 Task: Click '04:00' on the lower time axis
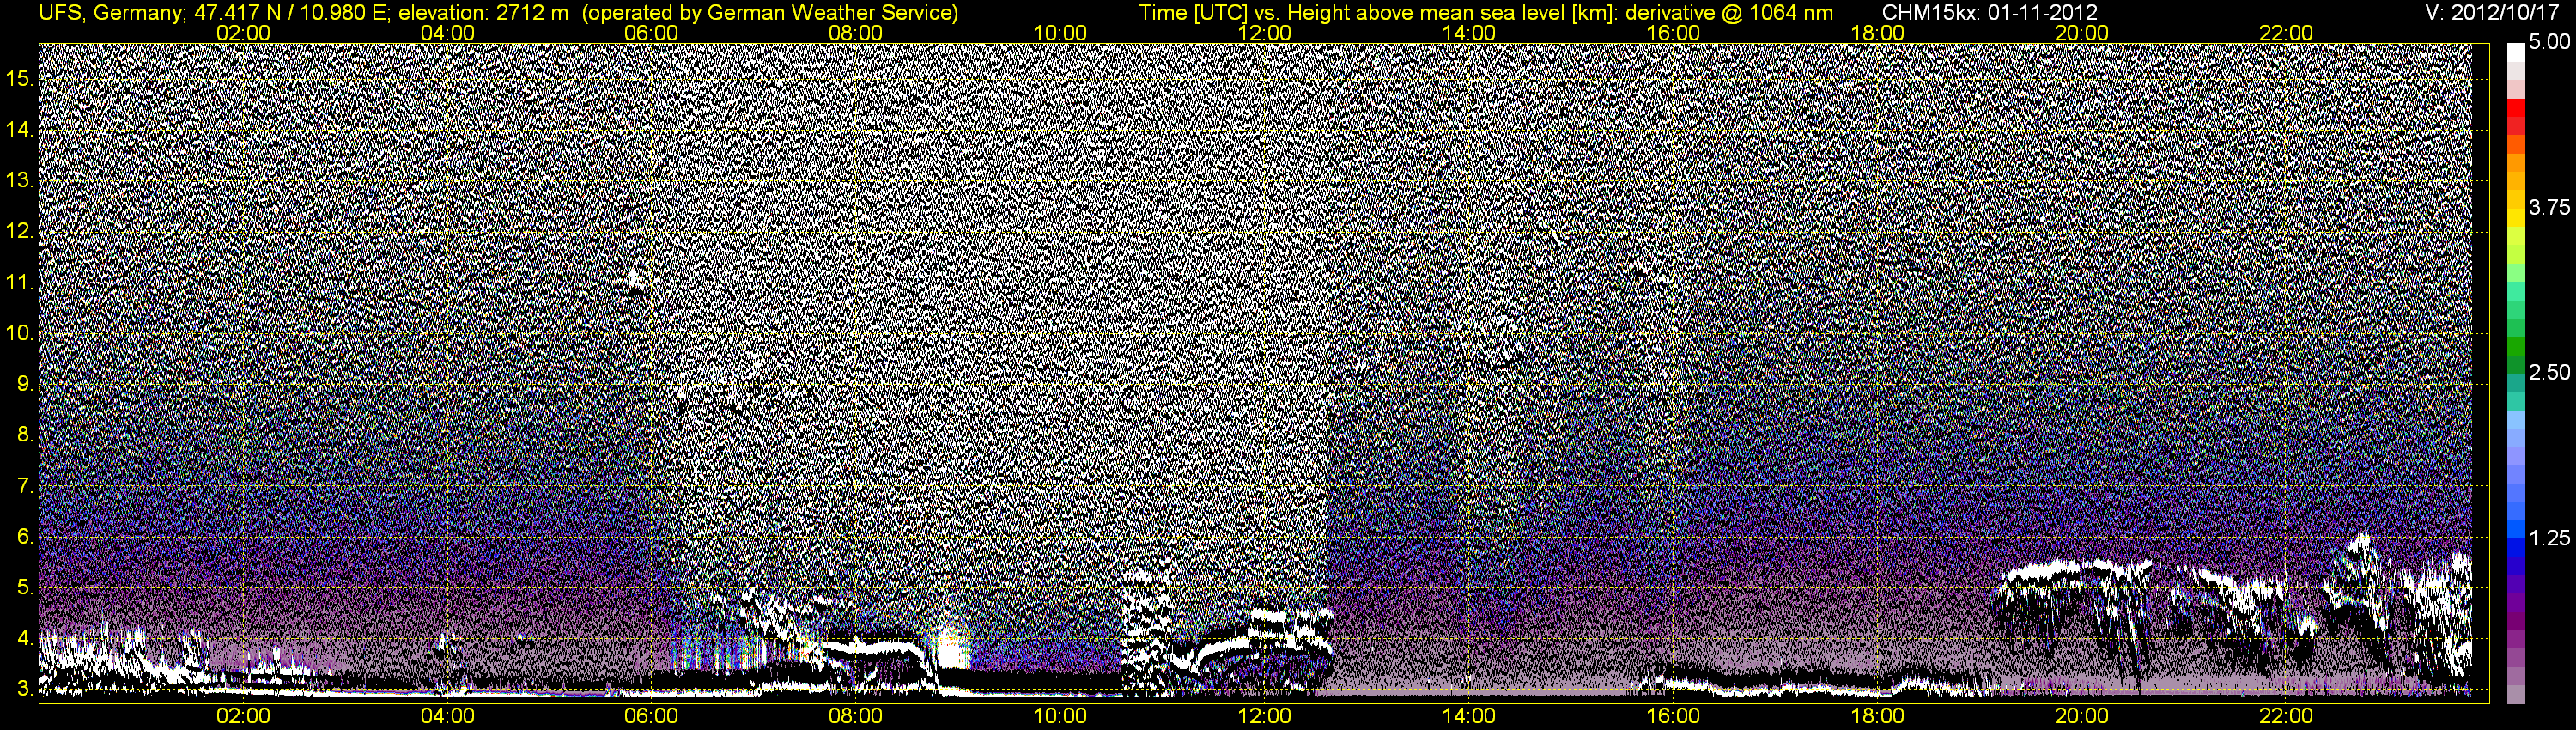[447, 716]
